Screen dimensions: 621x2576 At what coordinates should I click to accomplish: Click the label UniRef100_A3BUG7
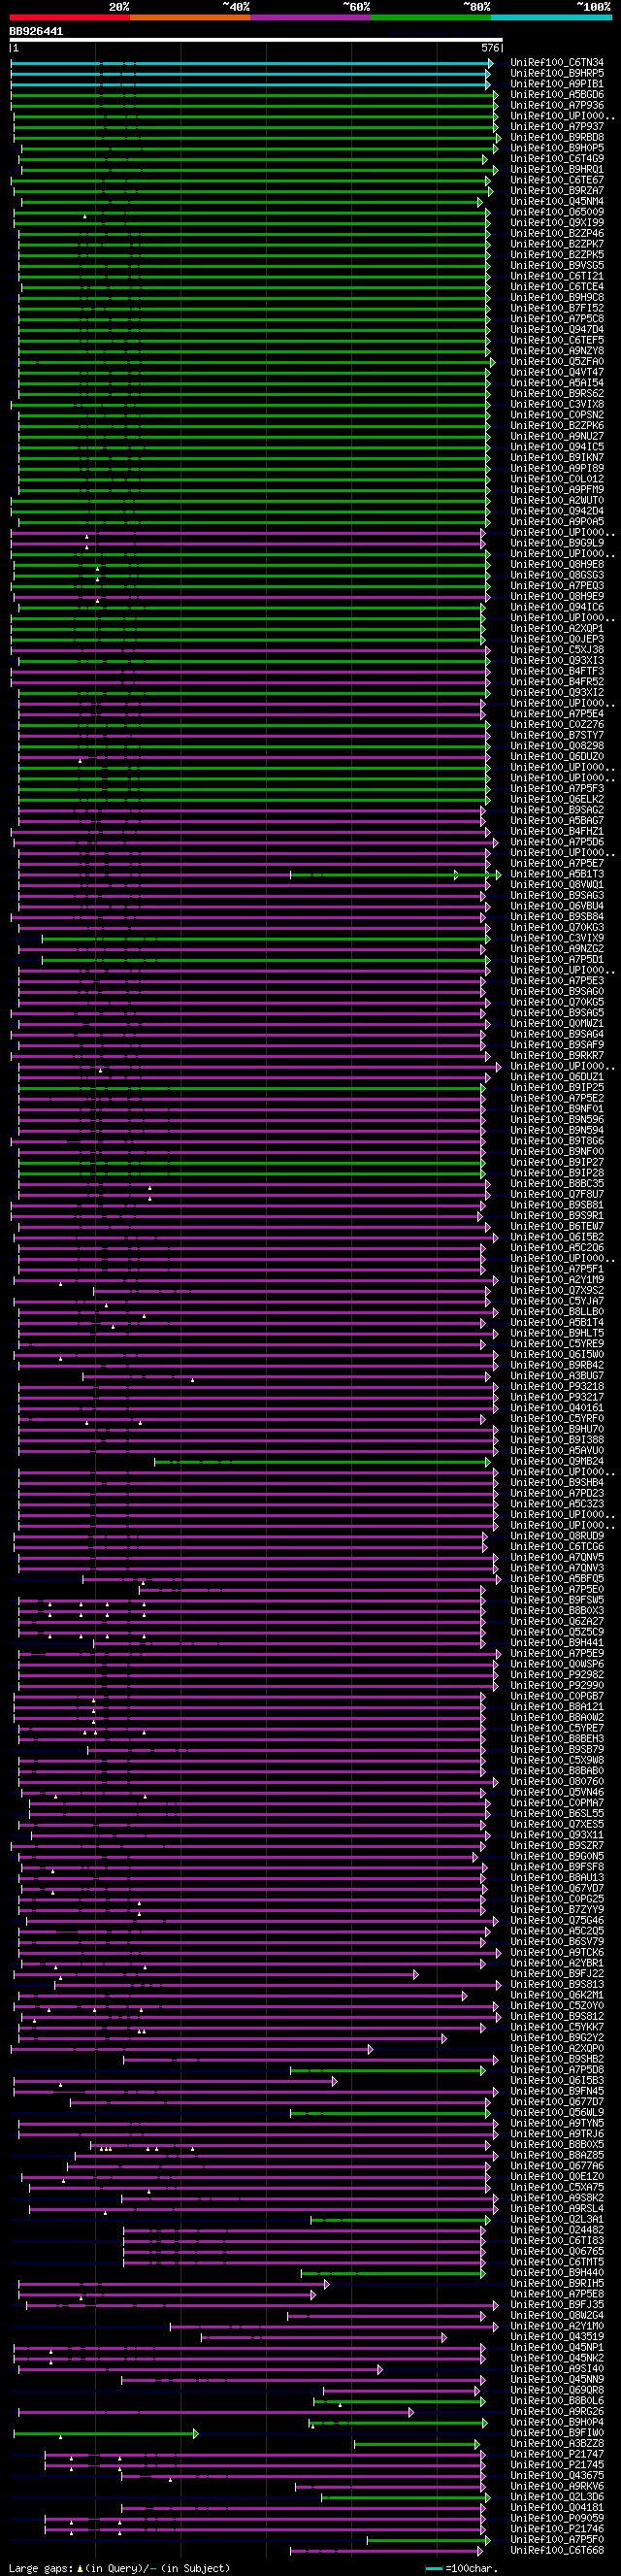click(557, 1375)
